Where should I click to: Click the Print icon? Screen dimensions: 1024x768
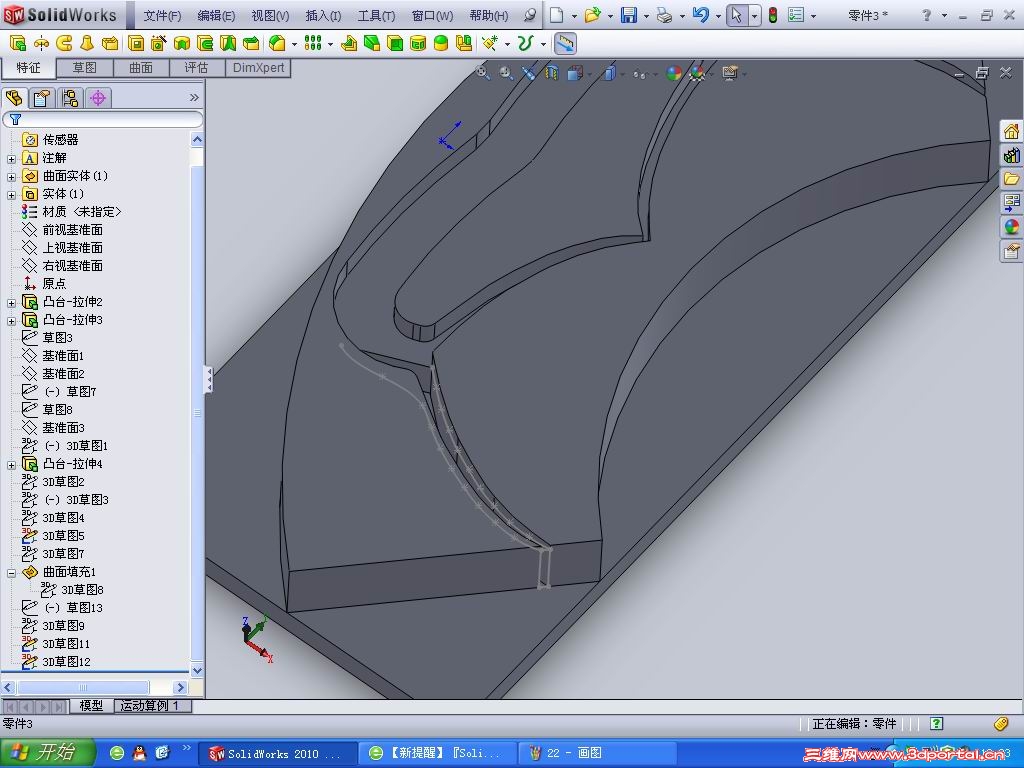coord(664,15)
